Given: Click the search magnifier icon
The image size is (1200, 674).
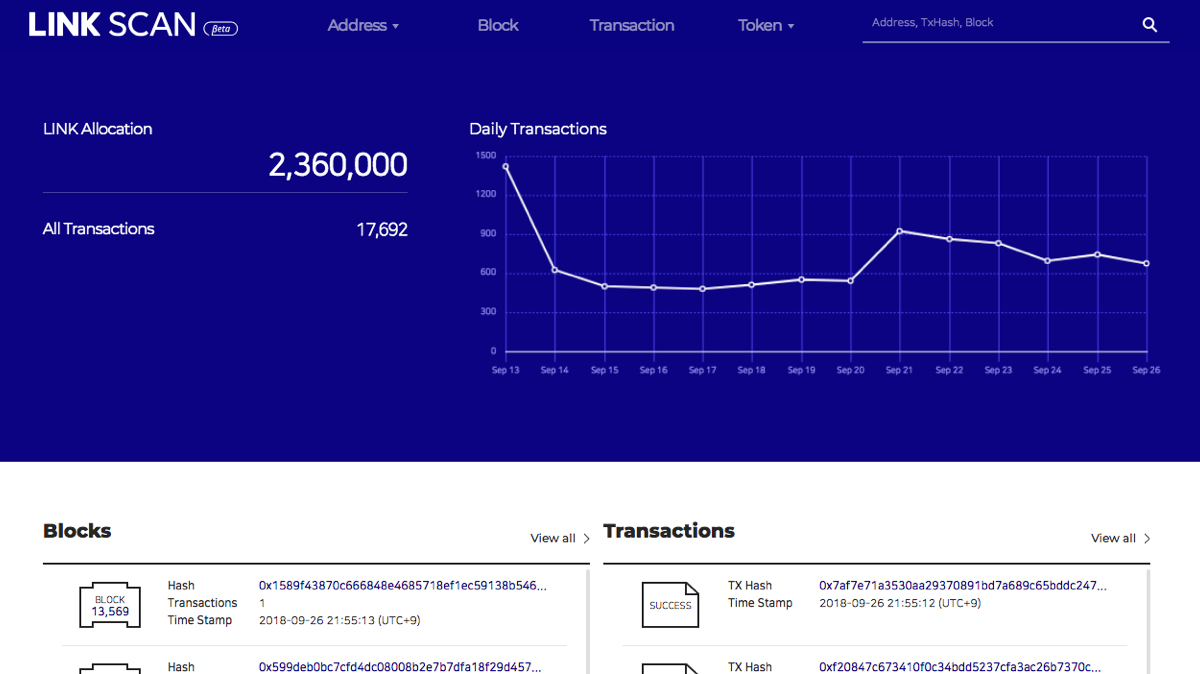Looking at the screenshot, I should point(1149,25).
